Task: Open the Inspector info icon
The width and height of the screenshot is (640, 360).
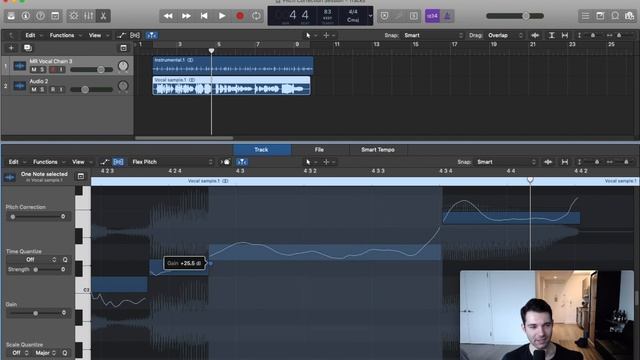Action: 26,16
